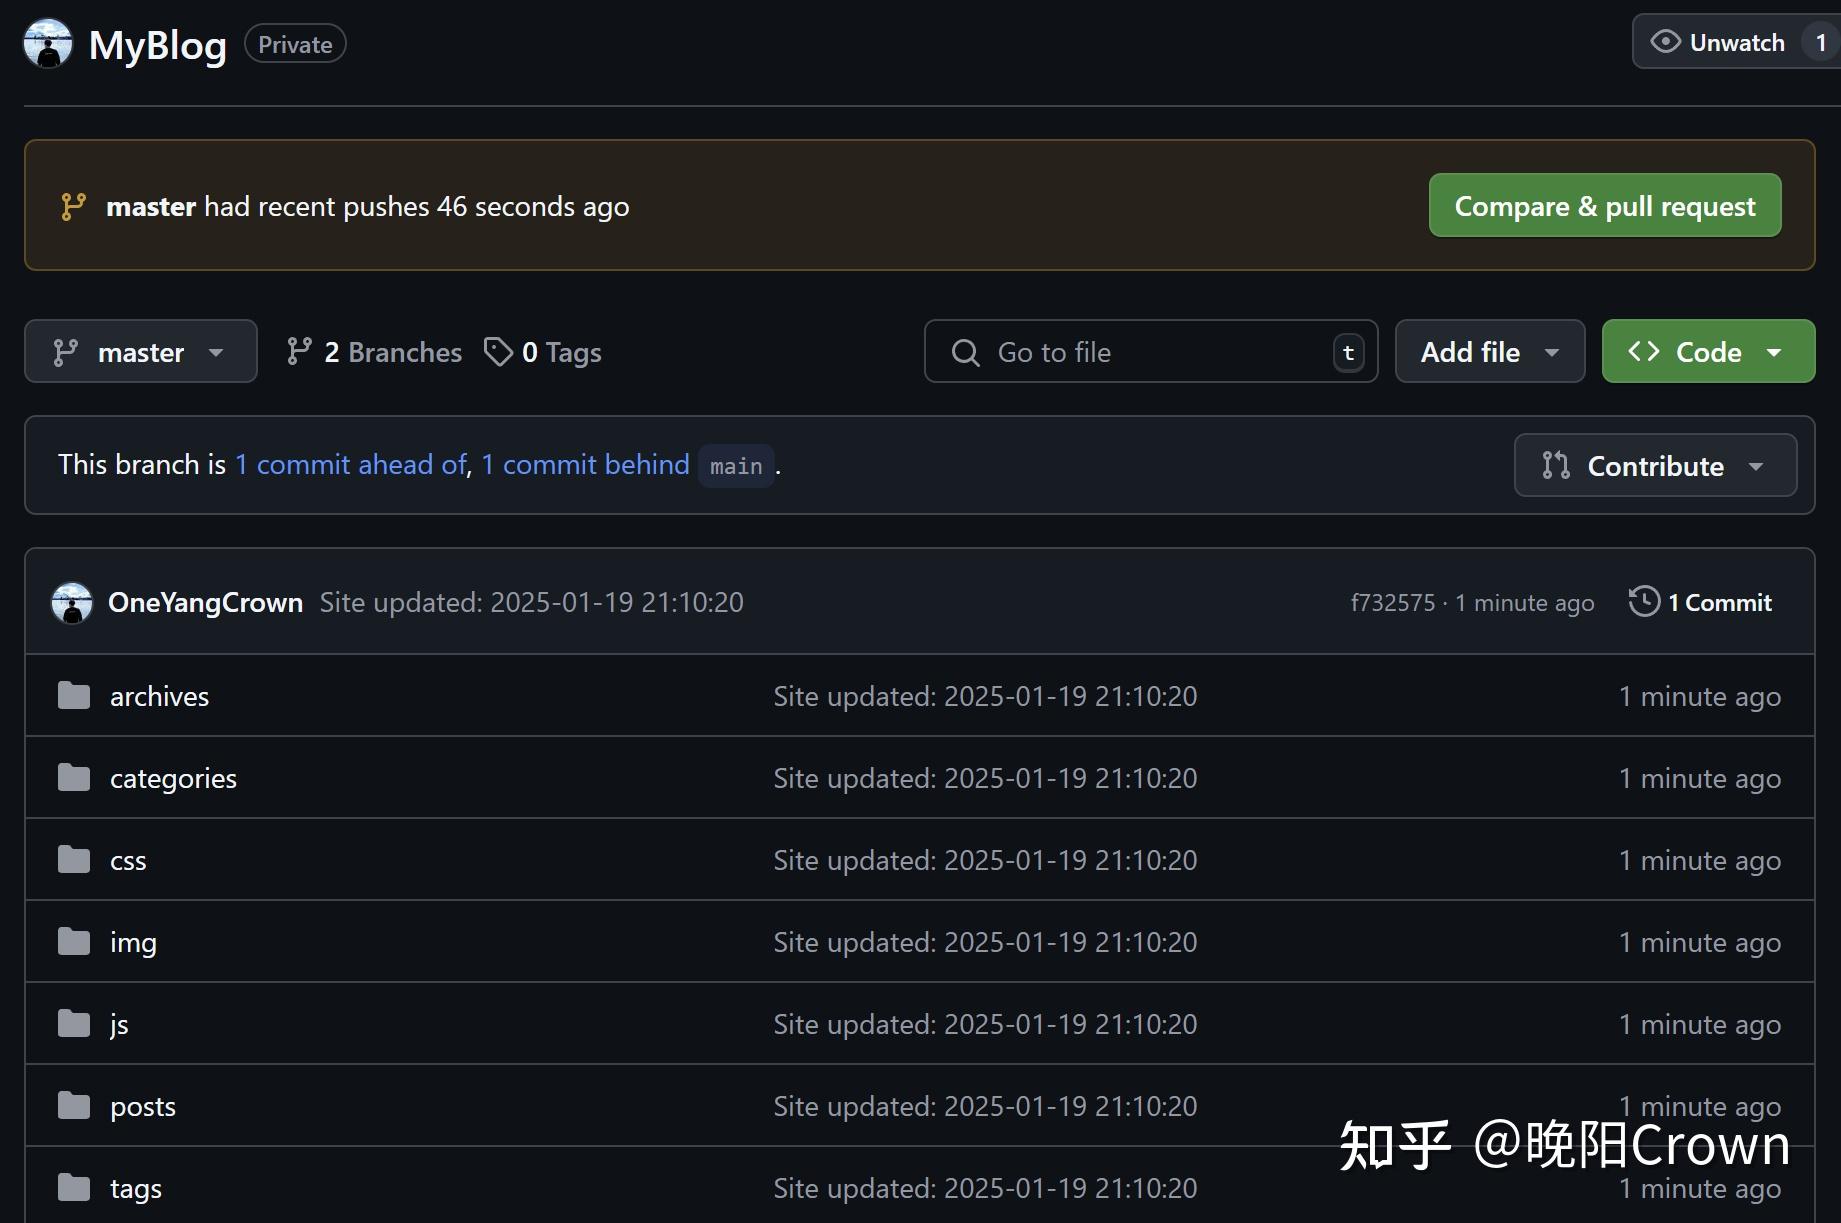Screen dimensions: 1841x1223
Task: Open the 1 commit ahead of link
Action: tap(350, 465)
